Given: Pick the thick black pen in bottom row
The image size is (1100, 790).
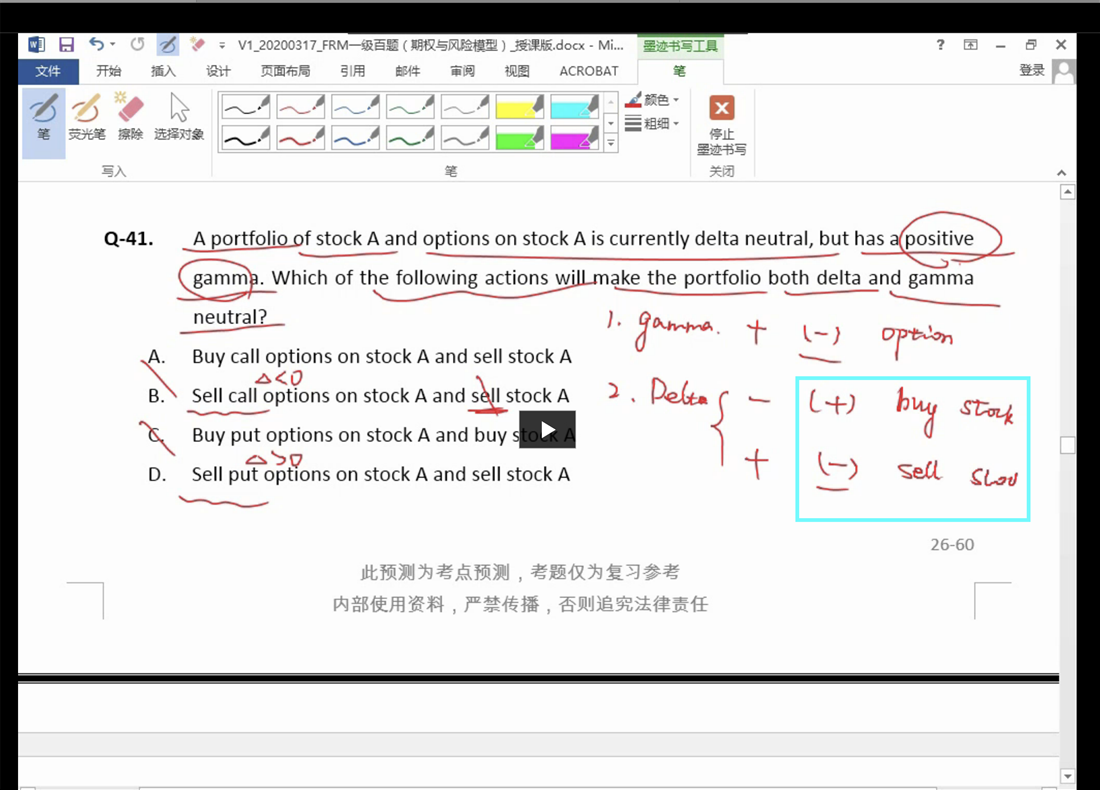Looking at the screenshot, I should pyautogui.click(x=246, y=138).
